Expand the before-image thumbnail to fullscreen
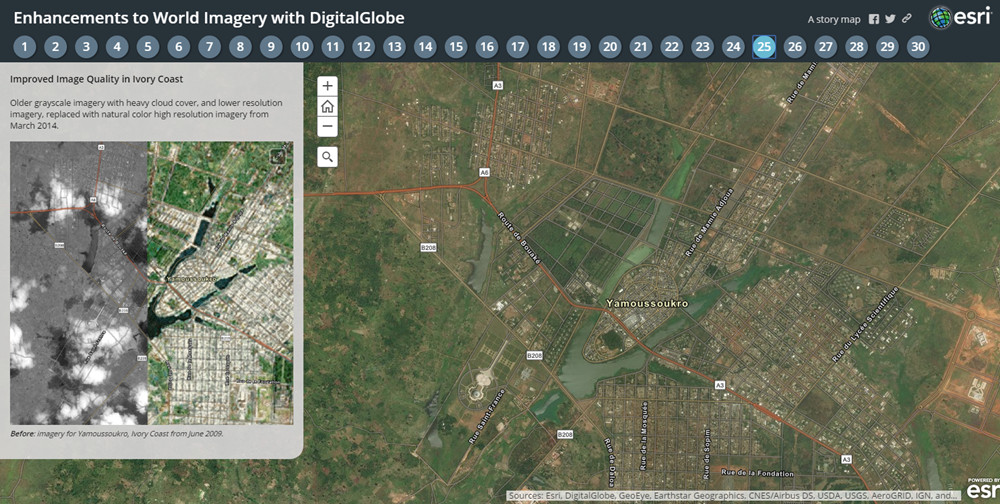1000x504 pixels. coord(279,157)
